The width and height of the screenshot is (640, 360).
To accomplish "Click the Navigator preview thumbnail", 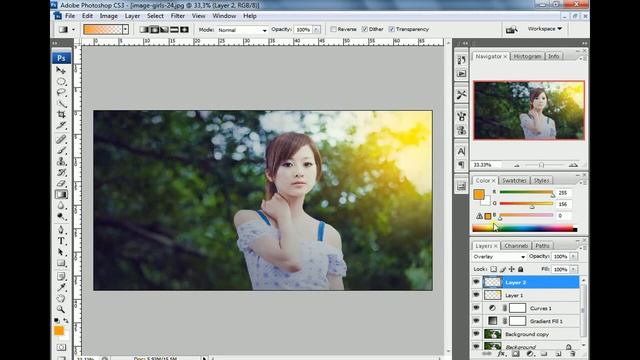I will (x=529, y=110).
